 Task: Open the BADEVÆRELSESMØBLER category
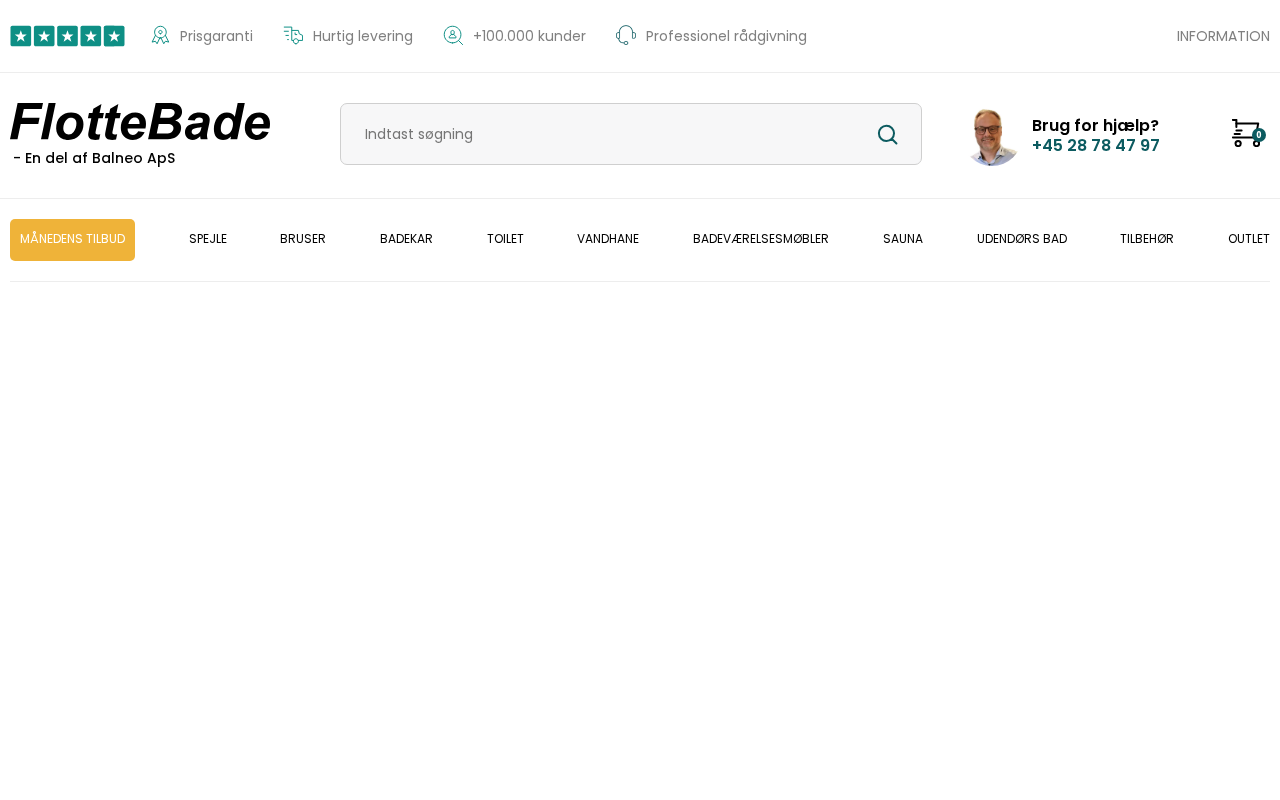coord(761,239)
